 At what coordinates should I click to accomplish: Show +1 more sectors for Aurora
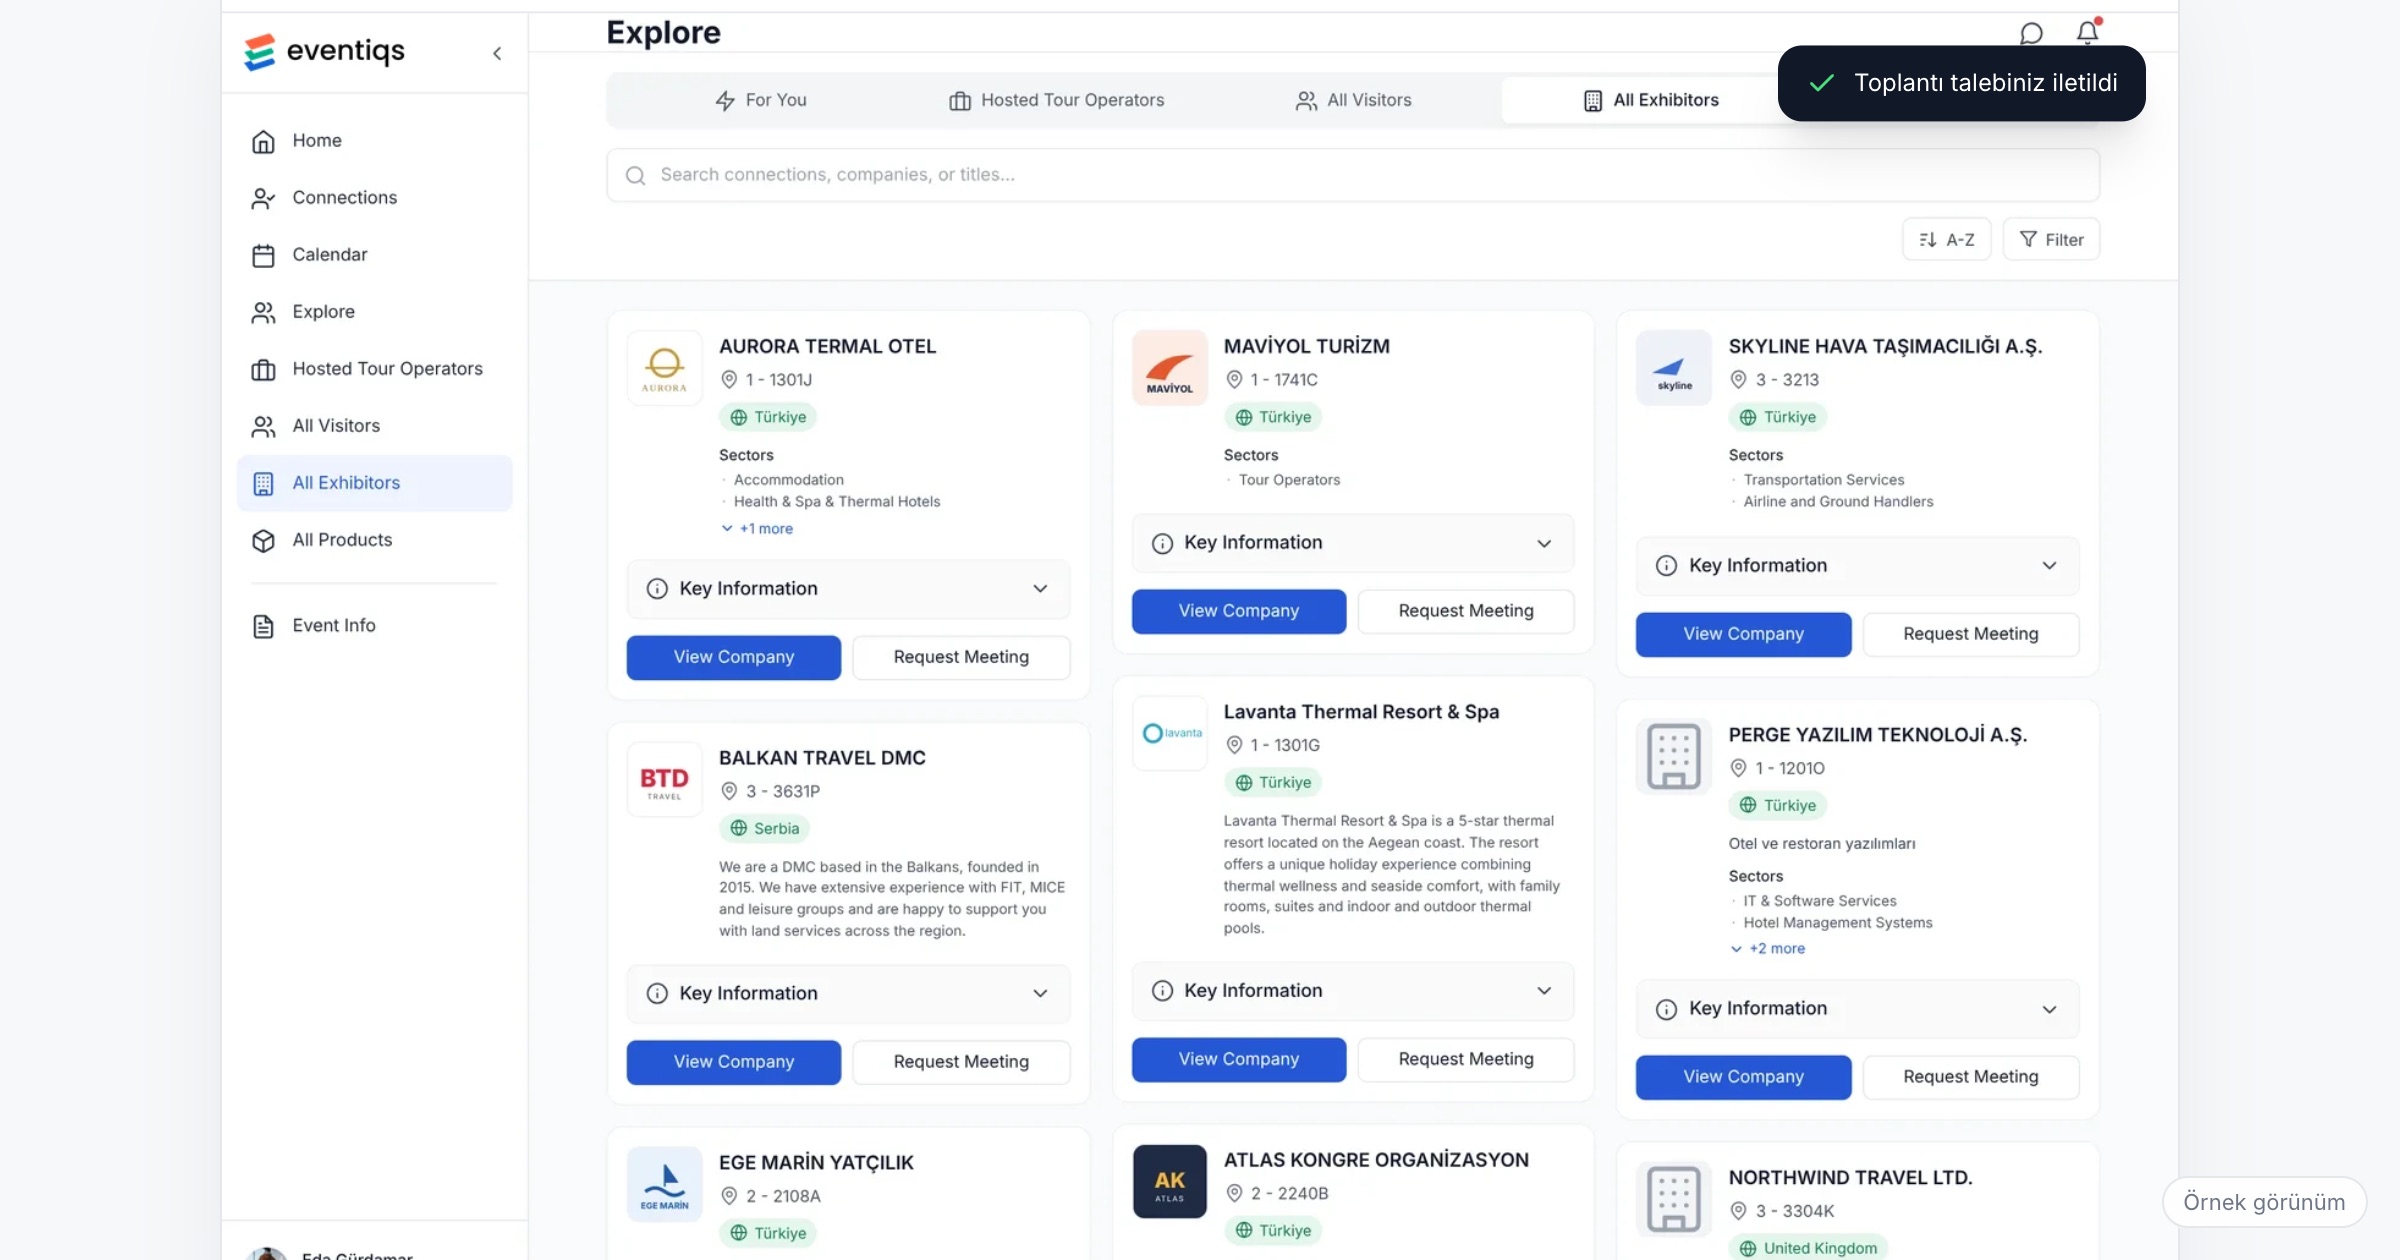pos(757,529)
